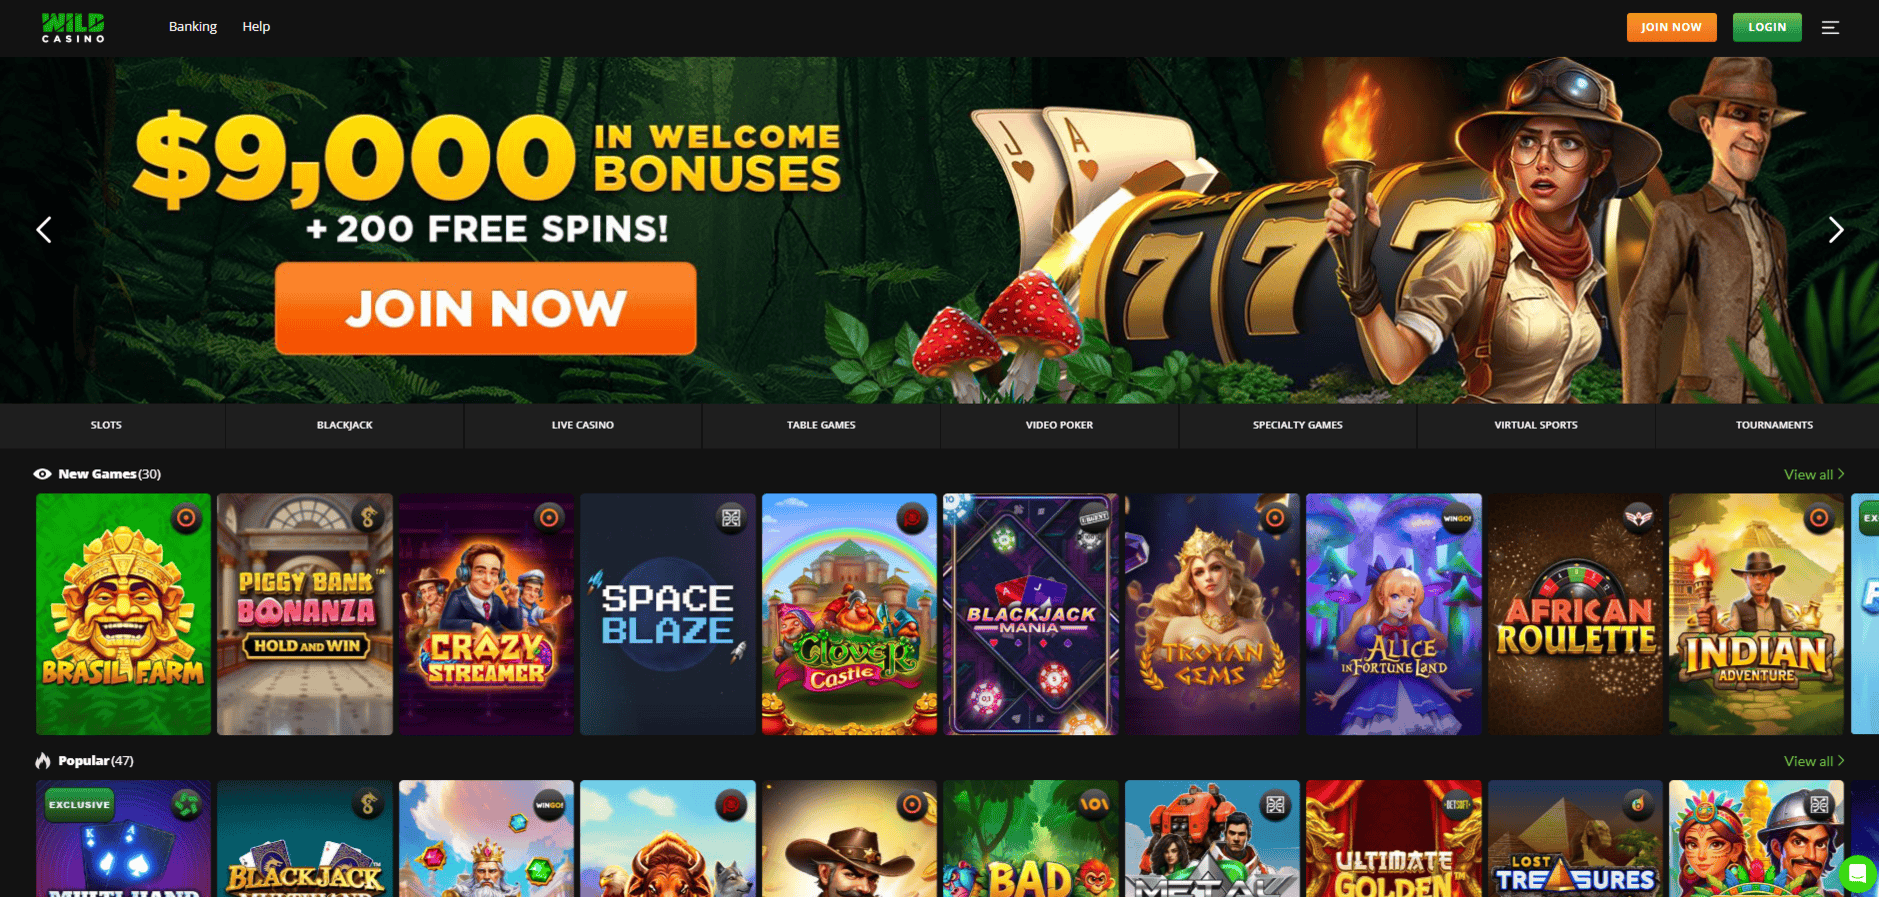This screenshot has height=897, width=1879.
Task: Select the Live Casino category tab
Action: click(583, 425)
